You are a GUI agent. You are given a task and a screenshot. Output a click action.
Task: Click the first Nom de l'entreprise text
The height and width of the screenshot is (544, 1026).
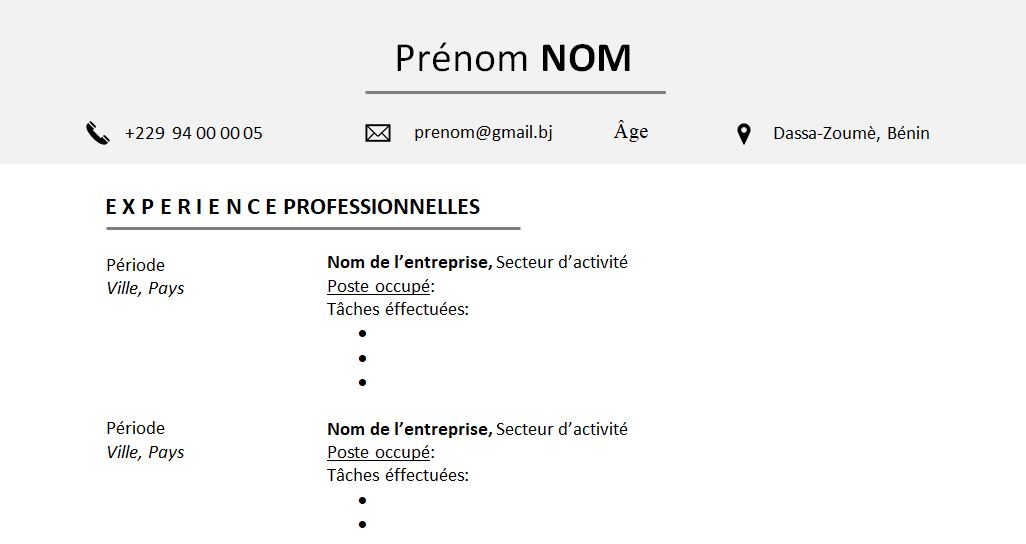point(409,262)
